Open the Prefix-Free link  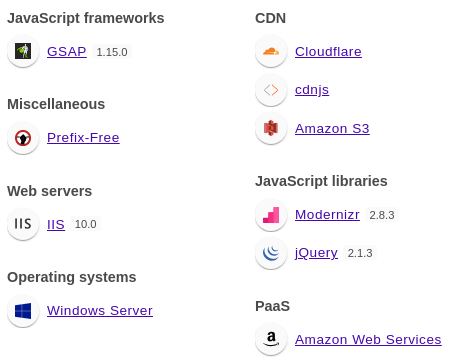pyautogui.click(x=83, y=138)
